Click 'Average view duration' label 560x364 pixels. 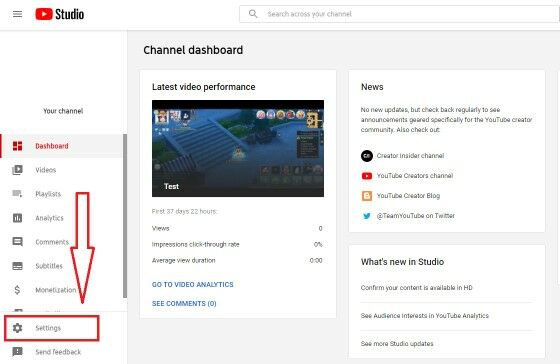[184, 260]
